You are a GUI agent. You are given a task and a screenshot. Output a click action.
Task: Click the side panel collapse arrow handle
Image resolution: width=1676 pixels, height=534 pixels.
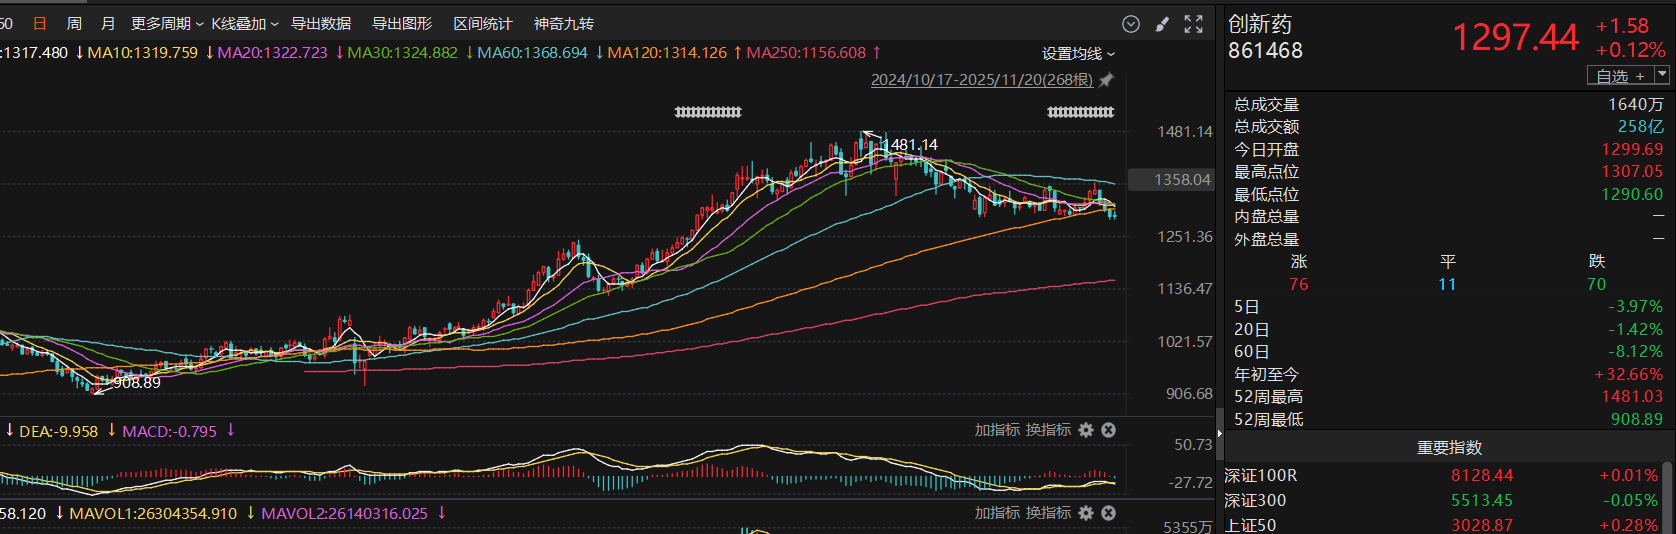1219,434
